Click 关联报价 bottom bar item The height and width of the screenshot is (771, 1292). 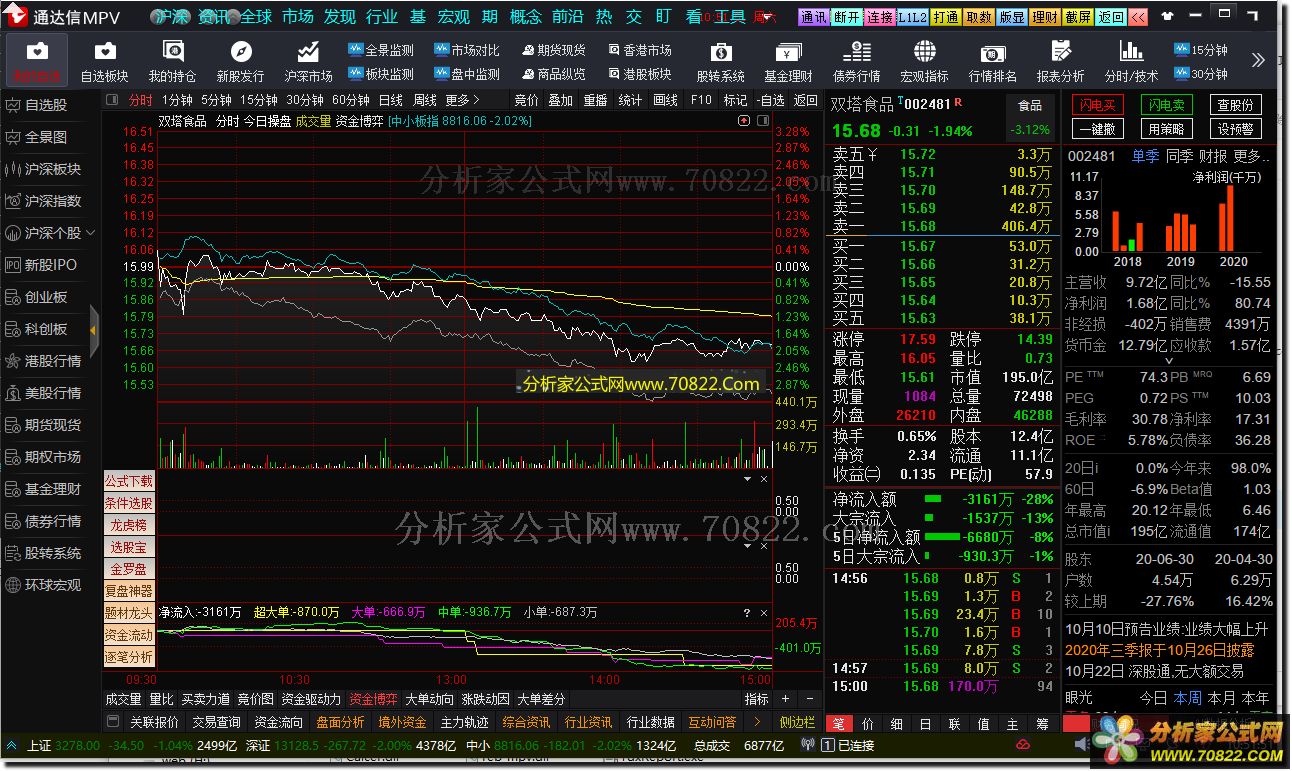(155, 722)
